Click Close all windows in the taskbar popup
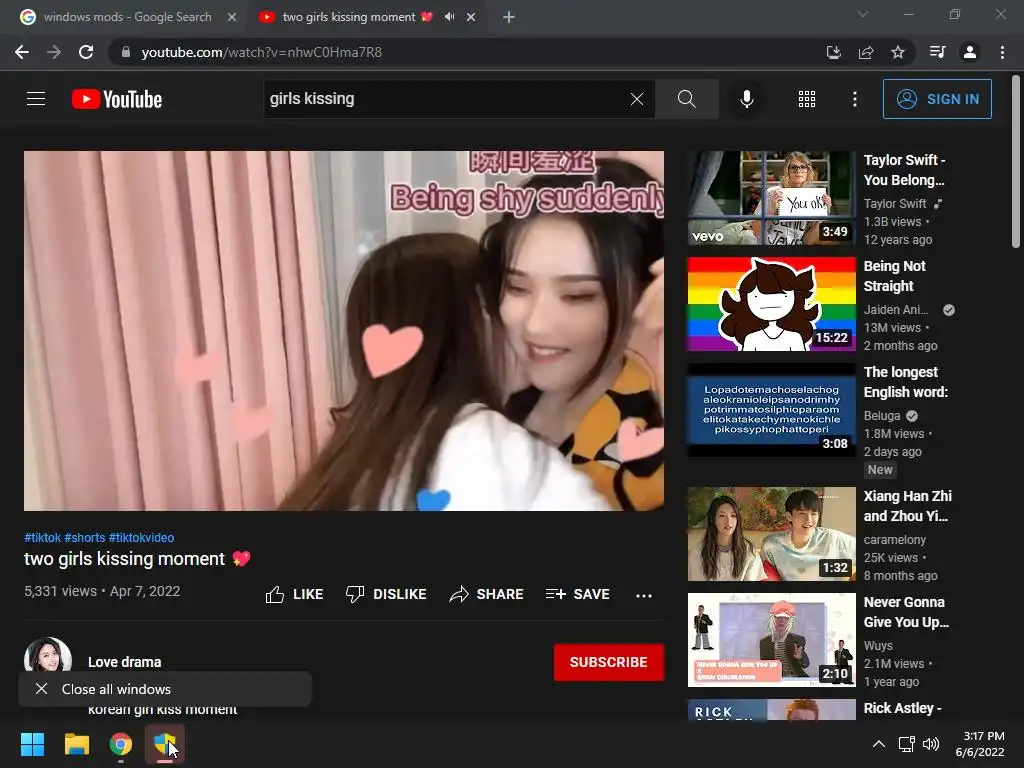The image size is (1024, 768). click(x=165, y=689)
